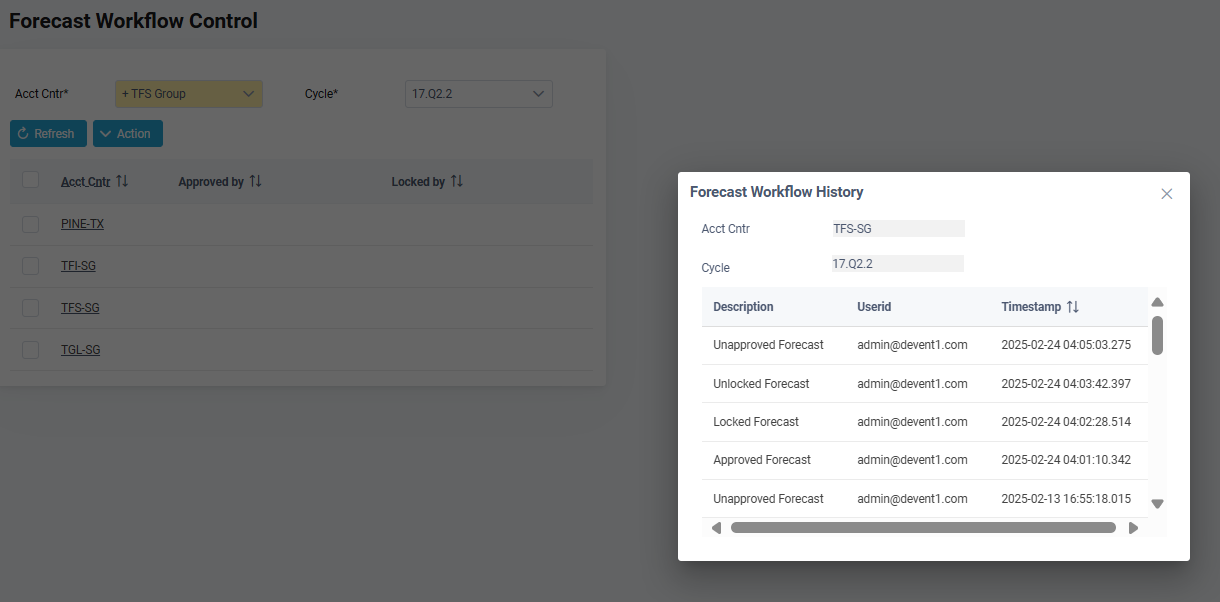Open the TGL-SG account link
This screenshot has height=602, width=1220.
pos(80,350)
